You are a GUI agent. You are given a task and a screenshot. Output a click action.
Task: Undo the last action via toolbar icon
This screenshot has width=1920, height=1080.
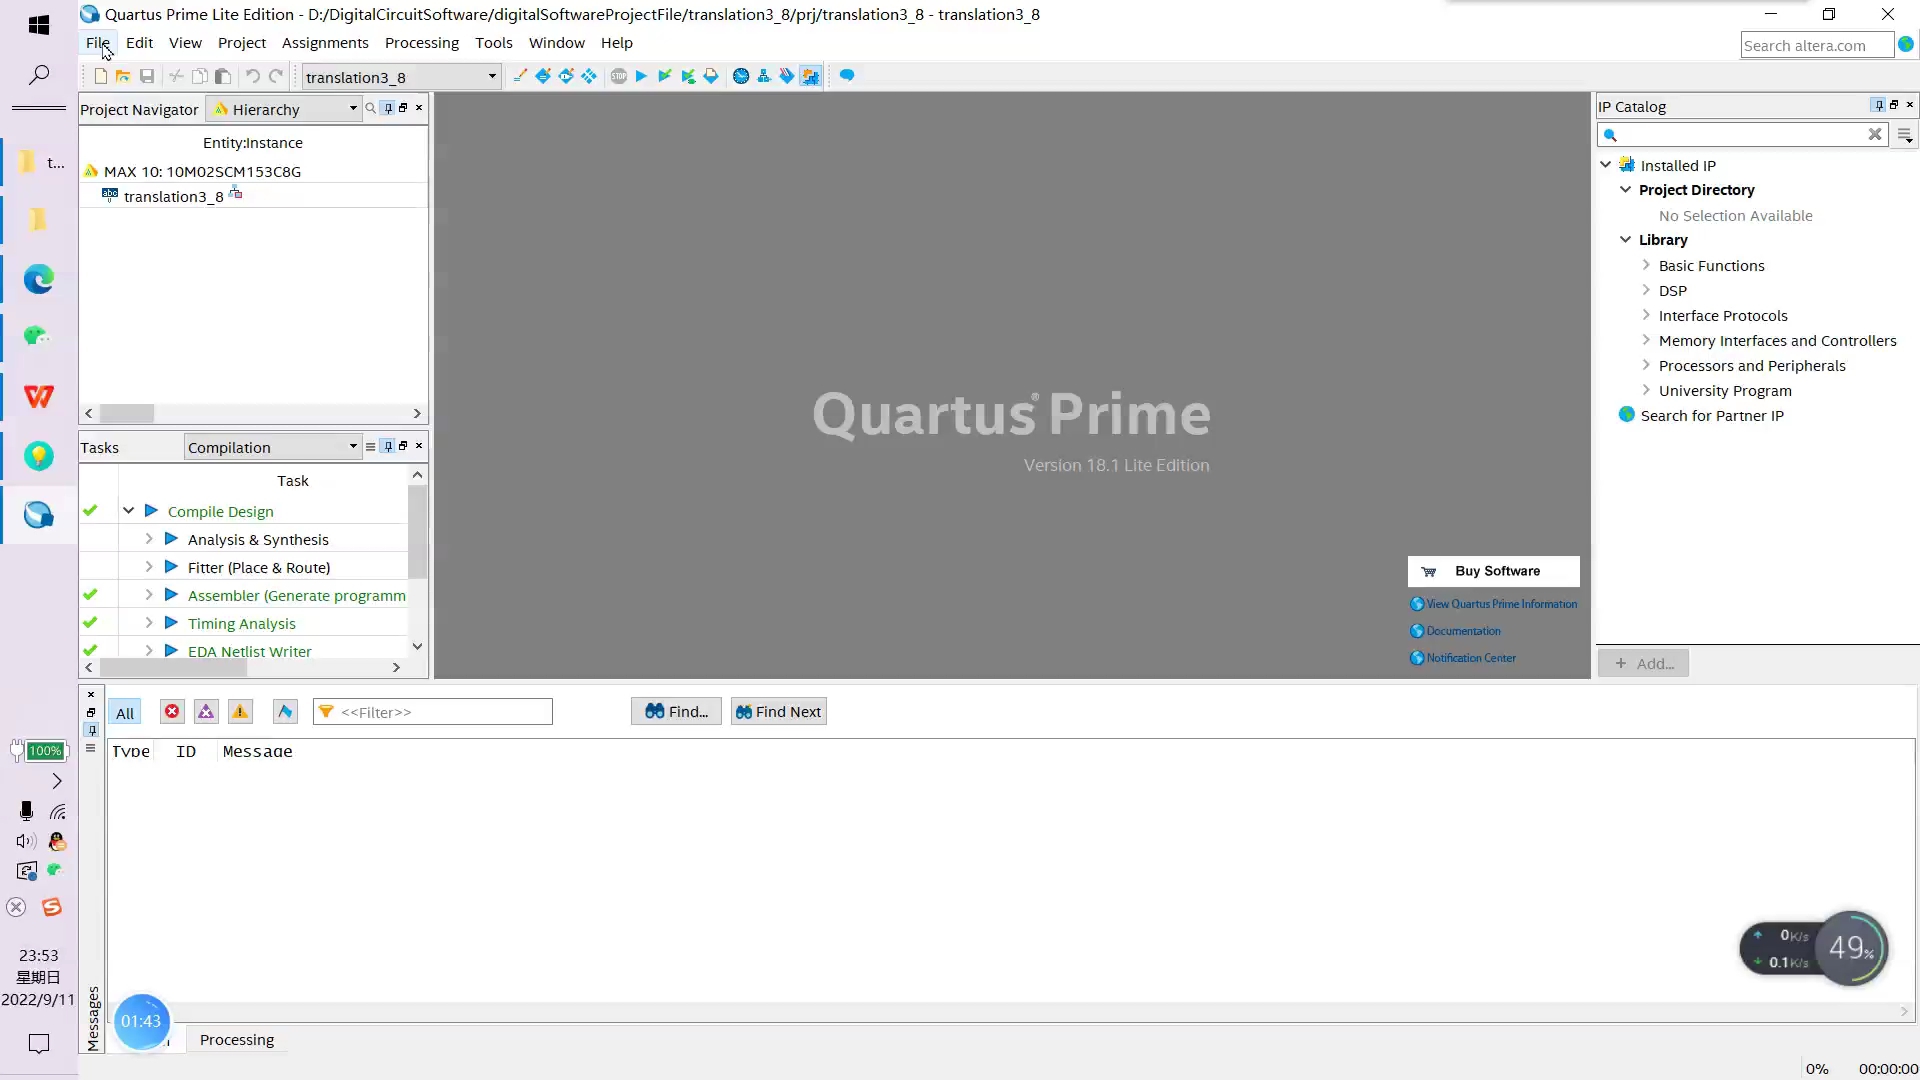pyautogui.click(x=253, y=76)
